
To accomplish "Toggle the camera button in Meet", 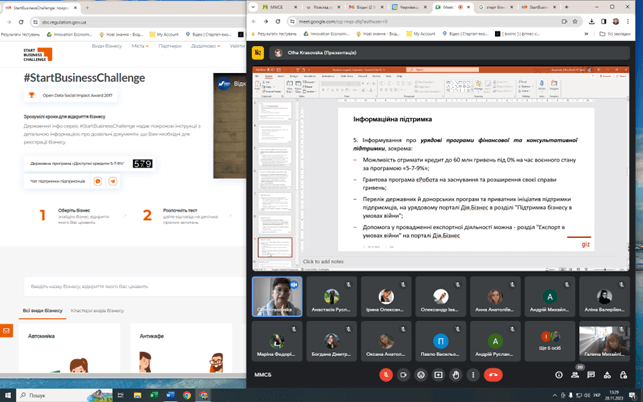I will pos(403,375).
